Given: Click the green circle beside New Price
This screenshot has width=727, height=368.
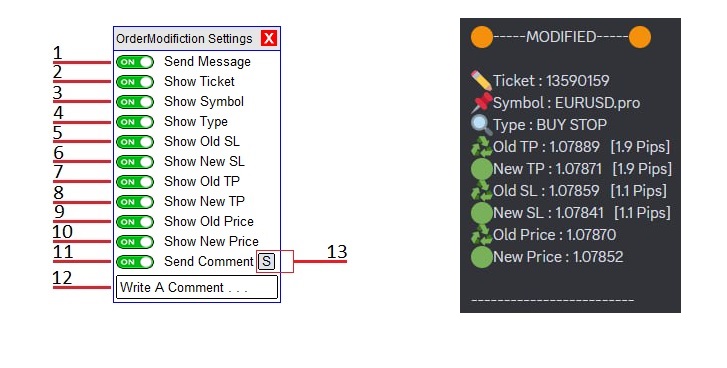Looking at the screenshot, I should click(481, 257).
